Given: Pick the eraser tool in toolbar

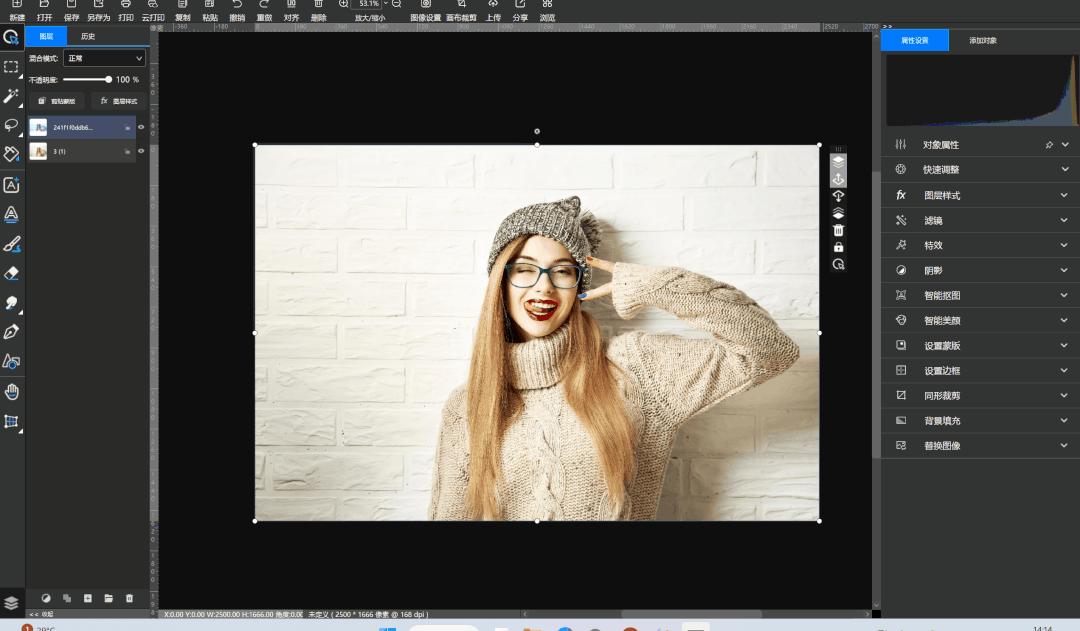Looking at the screenshot, I should coord(11,273).
